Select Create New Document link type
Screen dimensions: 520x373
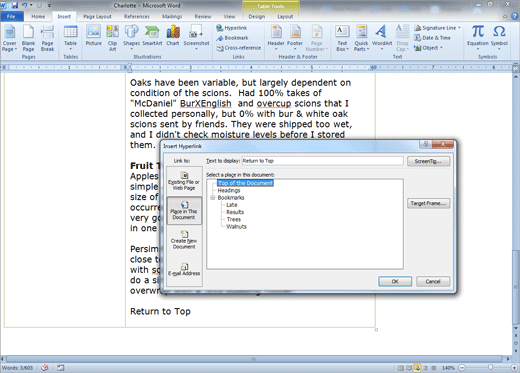tap(184, 240)
